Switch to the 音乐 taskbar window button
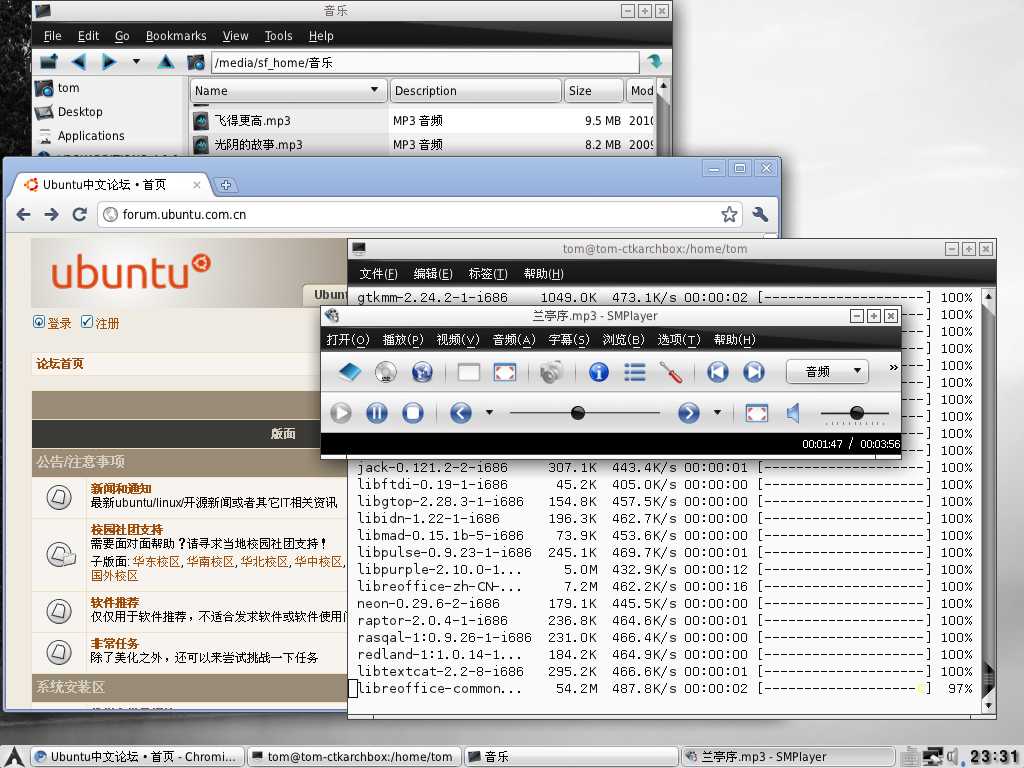 click(569, 757)
